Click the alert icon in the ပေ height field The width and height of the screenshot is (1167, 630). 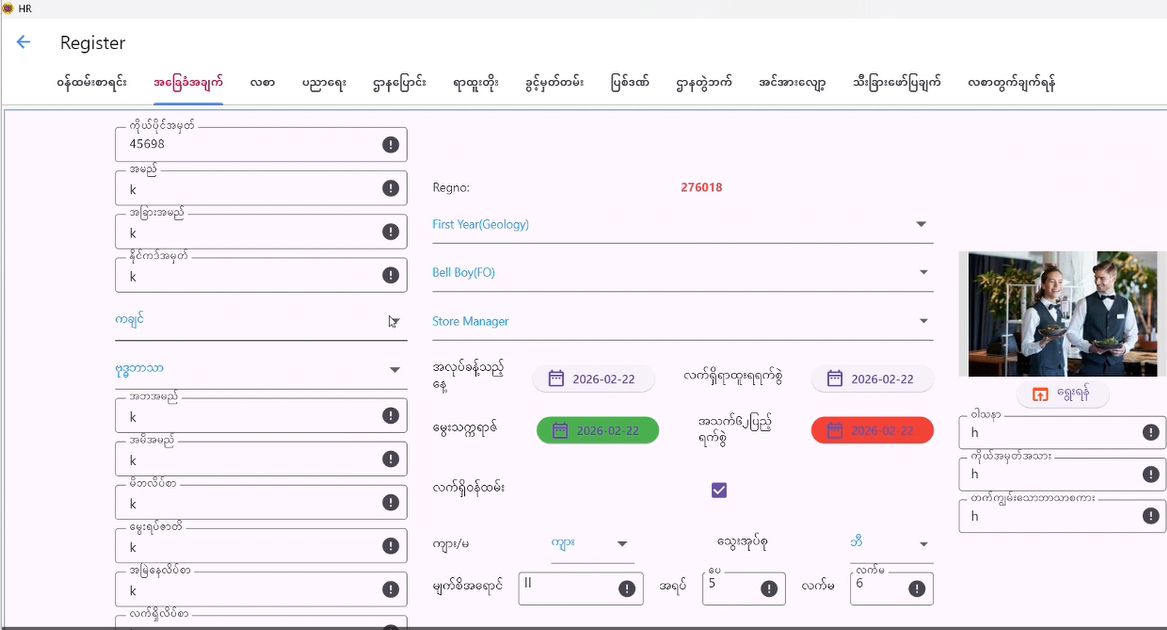(x=769, y=589)
